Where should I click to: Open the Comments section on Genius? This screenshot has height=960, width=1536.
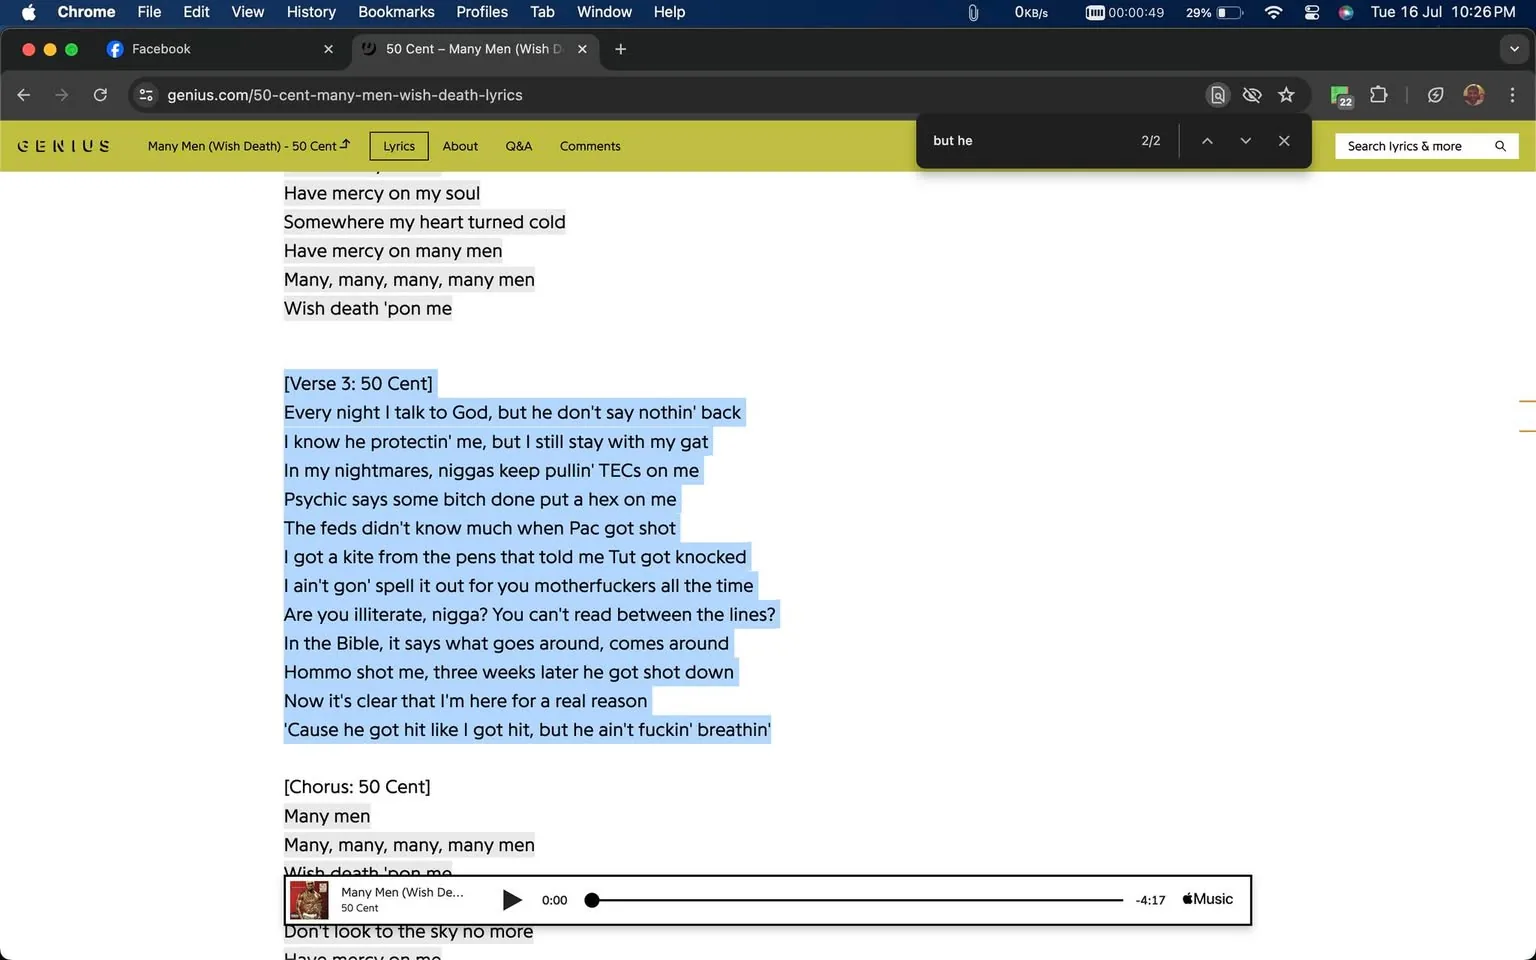point(589,146)
